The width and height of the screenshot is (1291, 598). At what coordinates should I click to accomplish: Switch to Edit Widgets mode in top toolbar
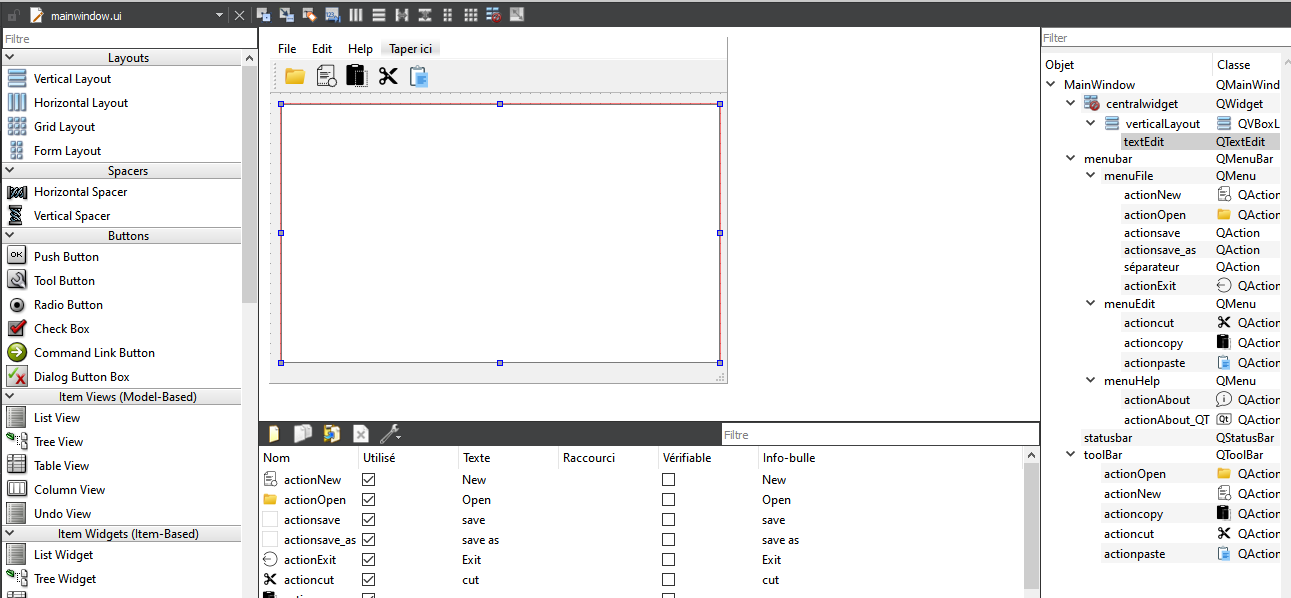click(263, 15)
